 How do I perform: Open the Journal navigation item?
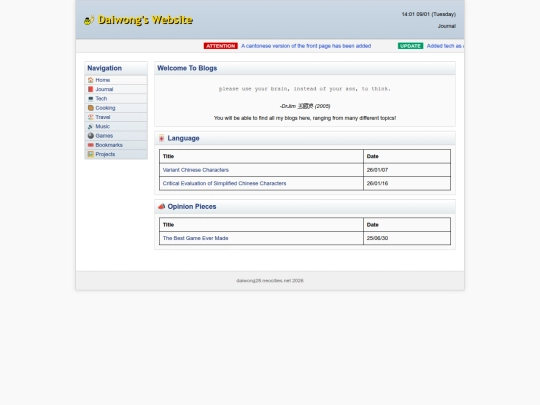[116, 89]
